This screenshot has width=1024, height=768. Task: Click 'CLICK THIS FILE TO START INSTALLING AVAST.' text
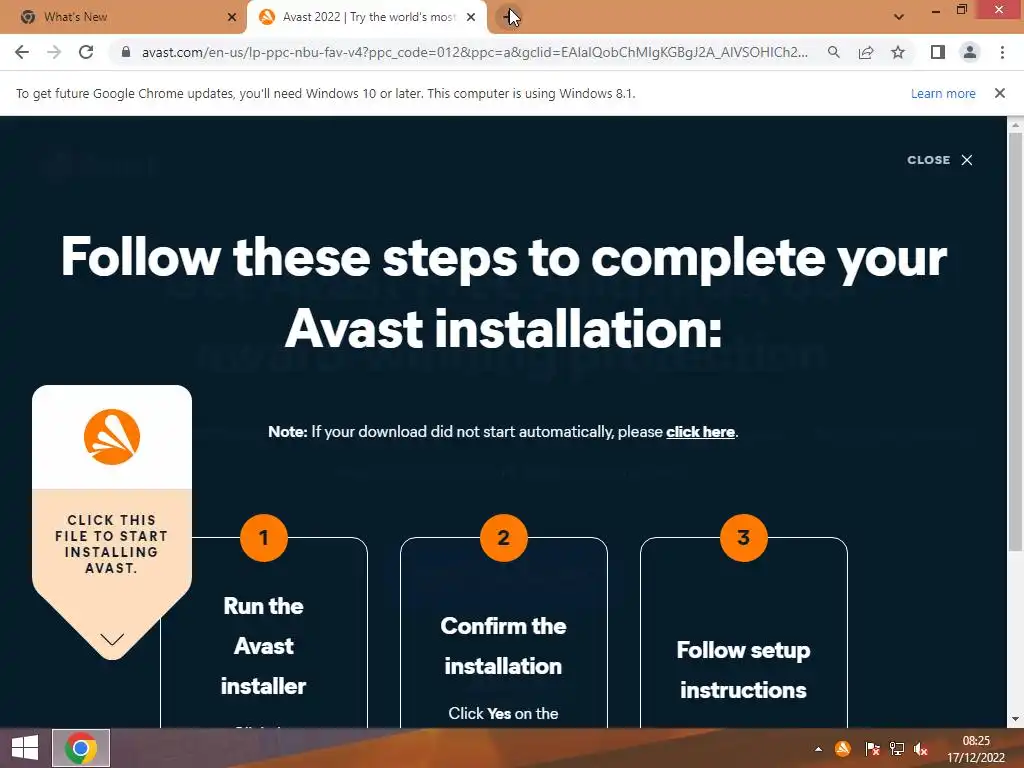(x=112, y=544)
